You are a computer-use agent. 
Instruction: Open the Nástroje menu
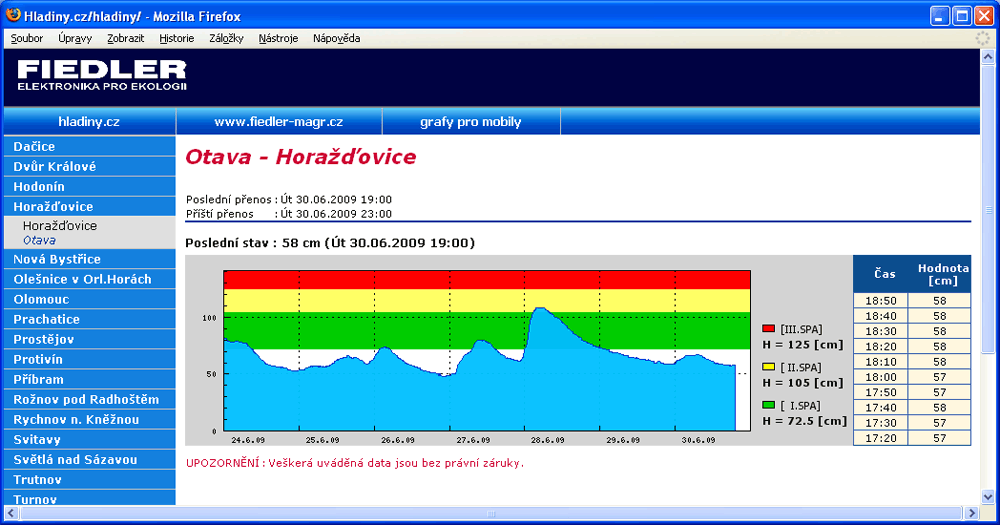[278, 38]
